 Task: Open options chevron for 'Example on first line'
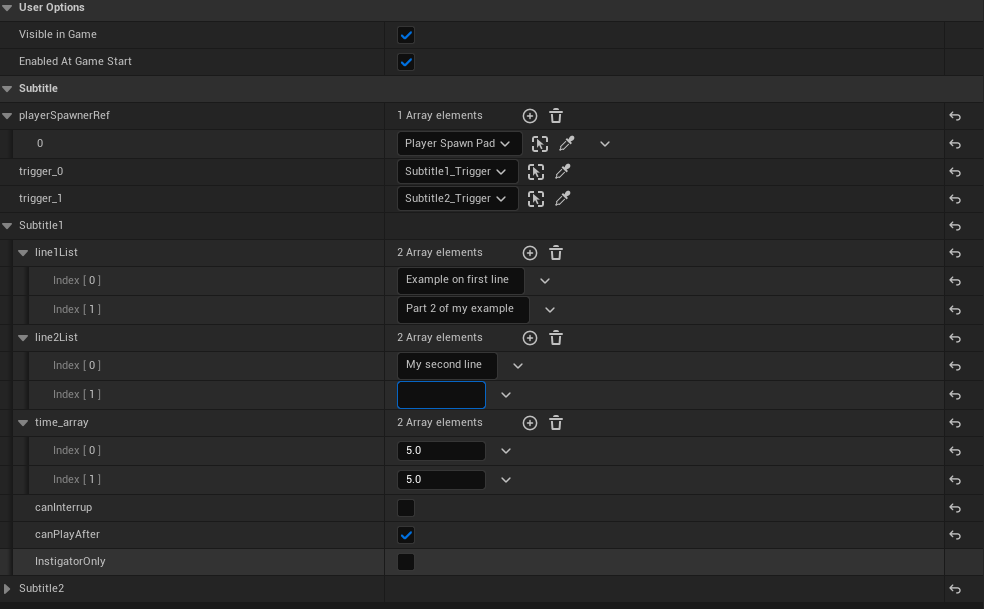tap(545, 281)
